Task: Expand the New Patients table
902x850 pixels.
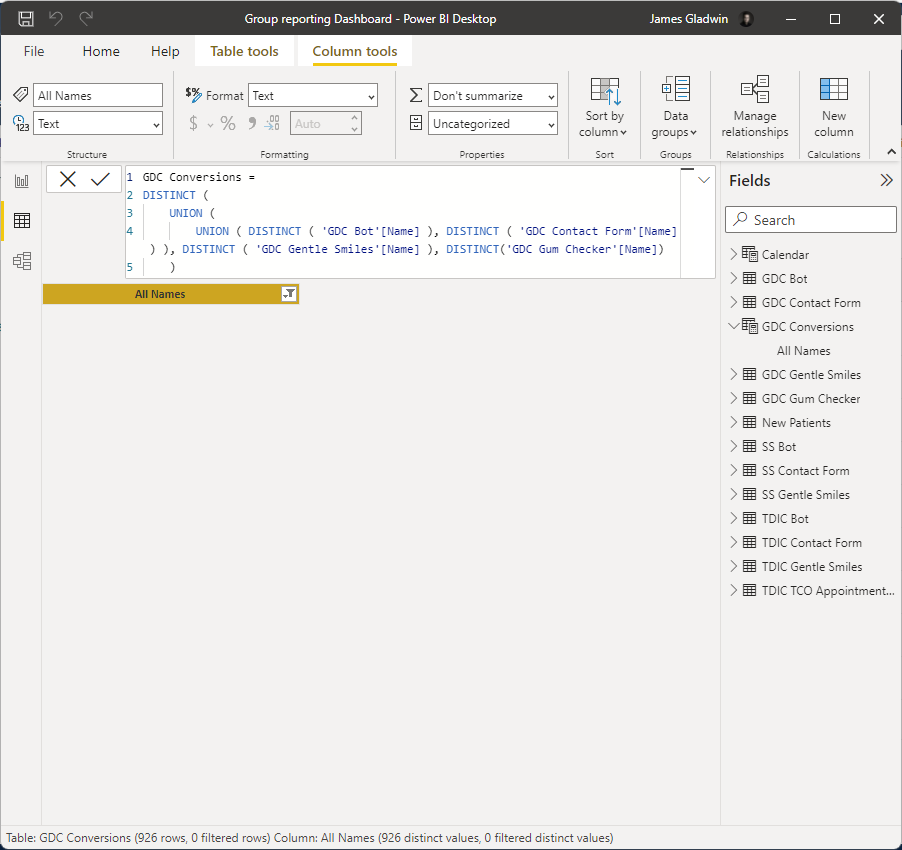Action: [733, 423]
